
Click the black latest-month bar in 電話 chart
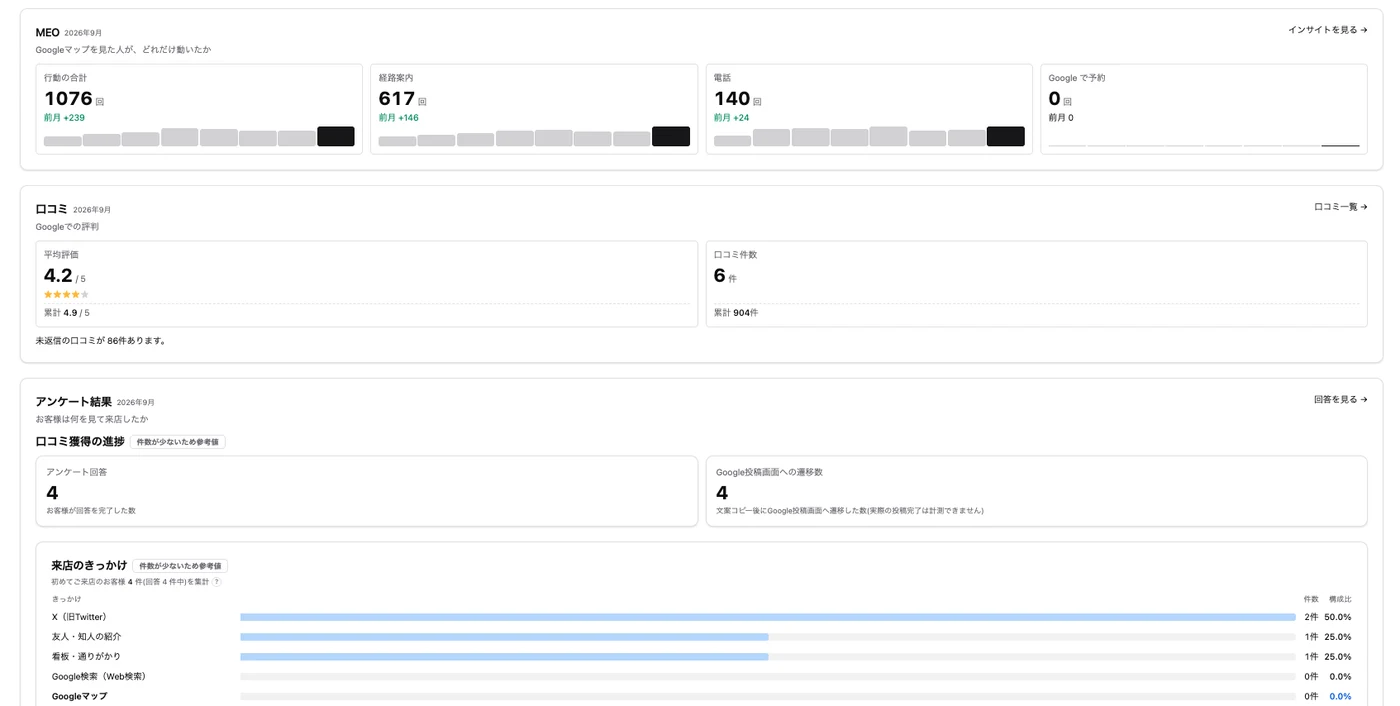(1006, 137)
